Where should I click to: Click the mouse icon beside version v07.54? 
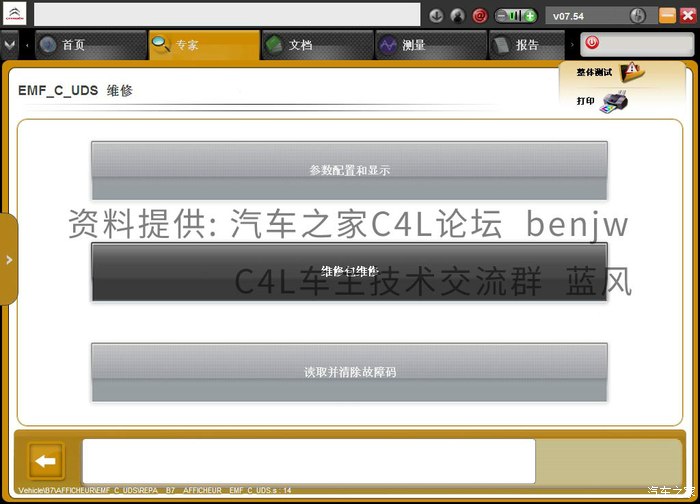pos(638,16)
